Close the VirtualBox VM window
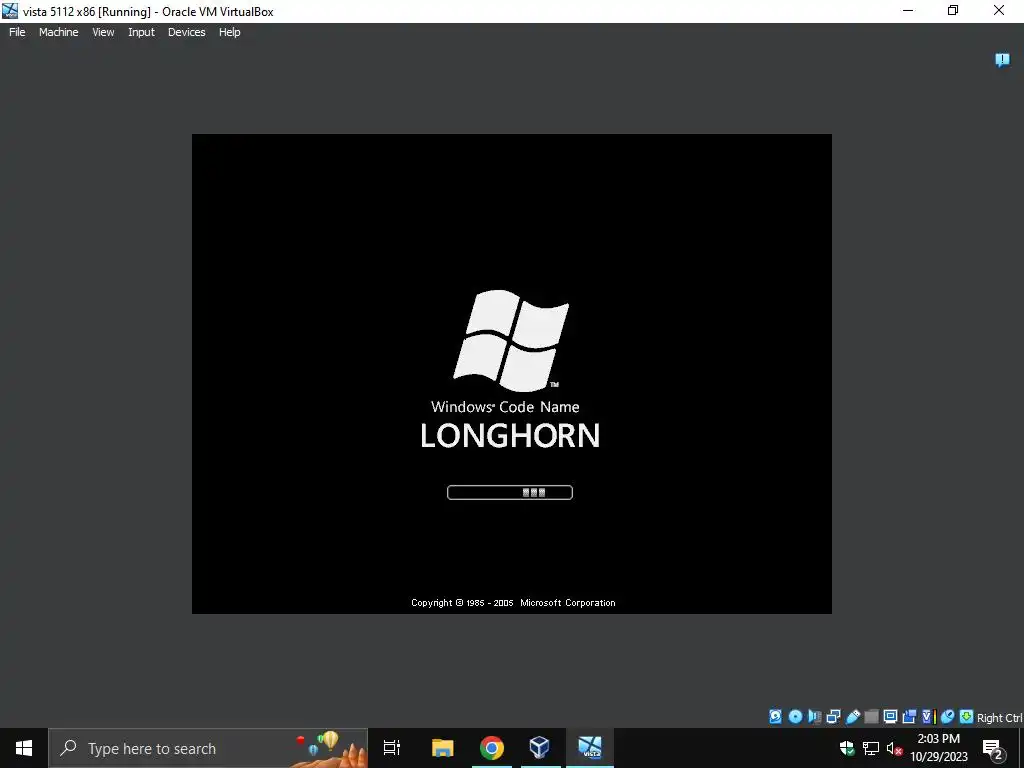This screenshot has height=768, width=1024. pos(999,10)
